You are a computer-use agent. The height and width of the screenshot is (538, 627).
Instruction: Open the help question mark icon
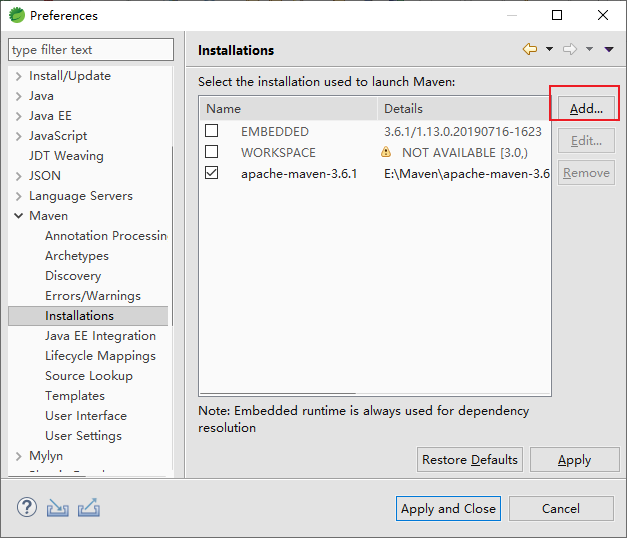pyautogui.click(x=27, y=508)
